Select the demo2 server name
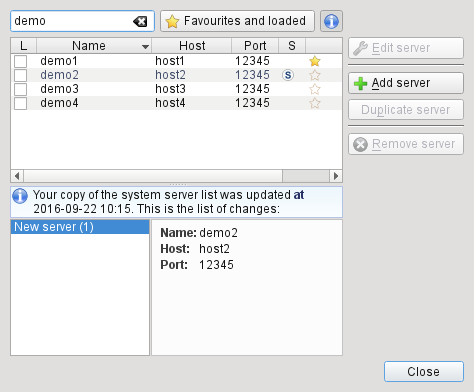Screen dimensions: 474x392 [x=59, y=75]
